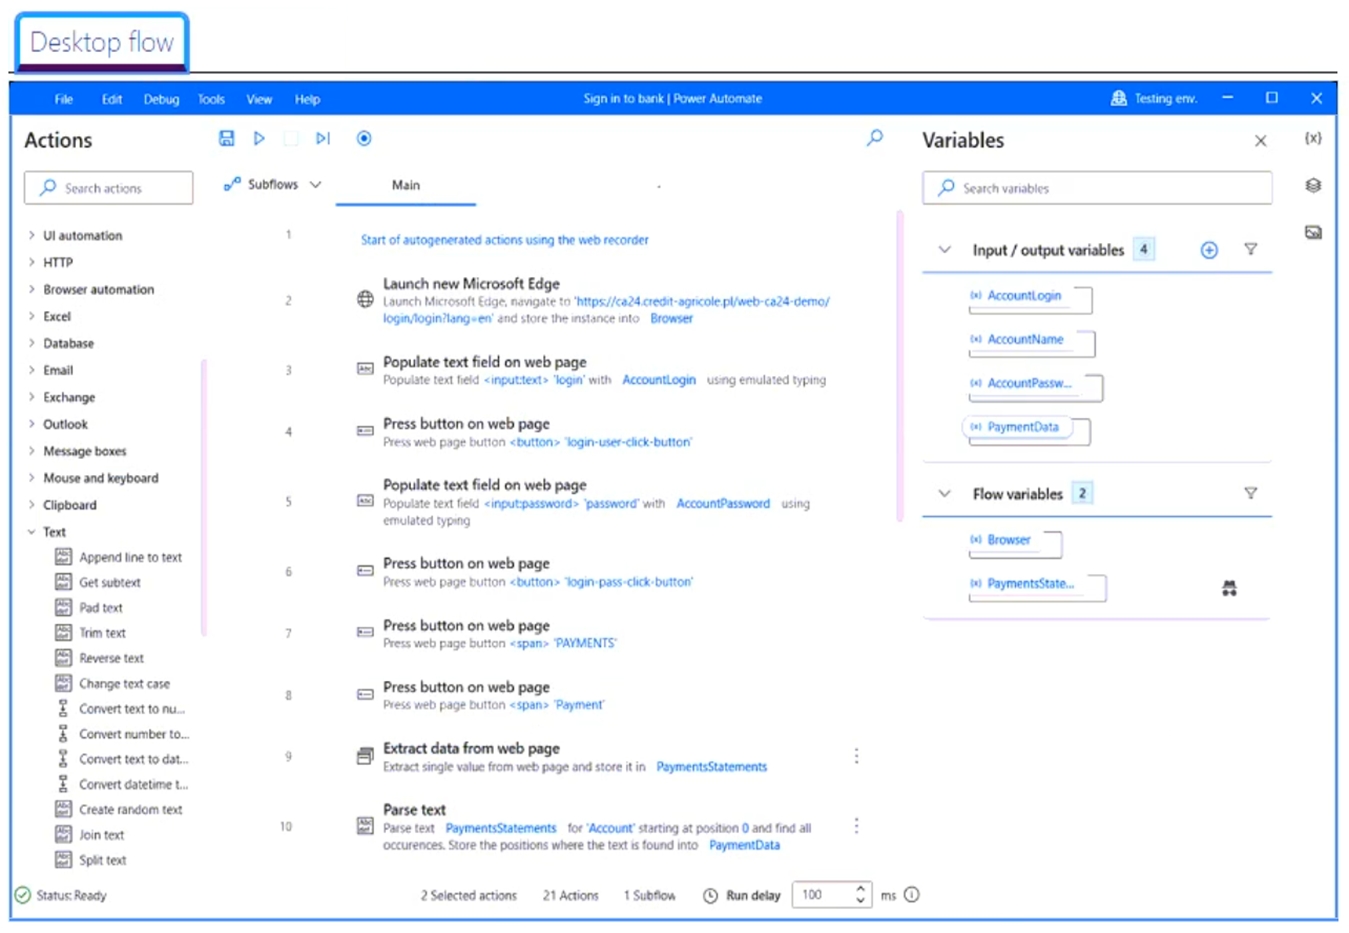Open the Subflows dropdown
This screenshot has height=933, width=1349.
[x=273, y=185]
